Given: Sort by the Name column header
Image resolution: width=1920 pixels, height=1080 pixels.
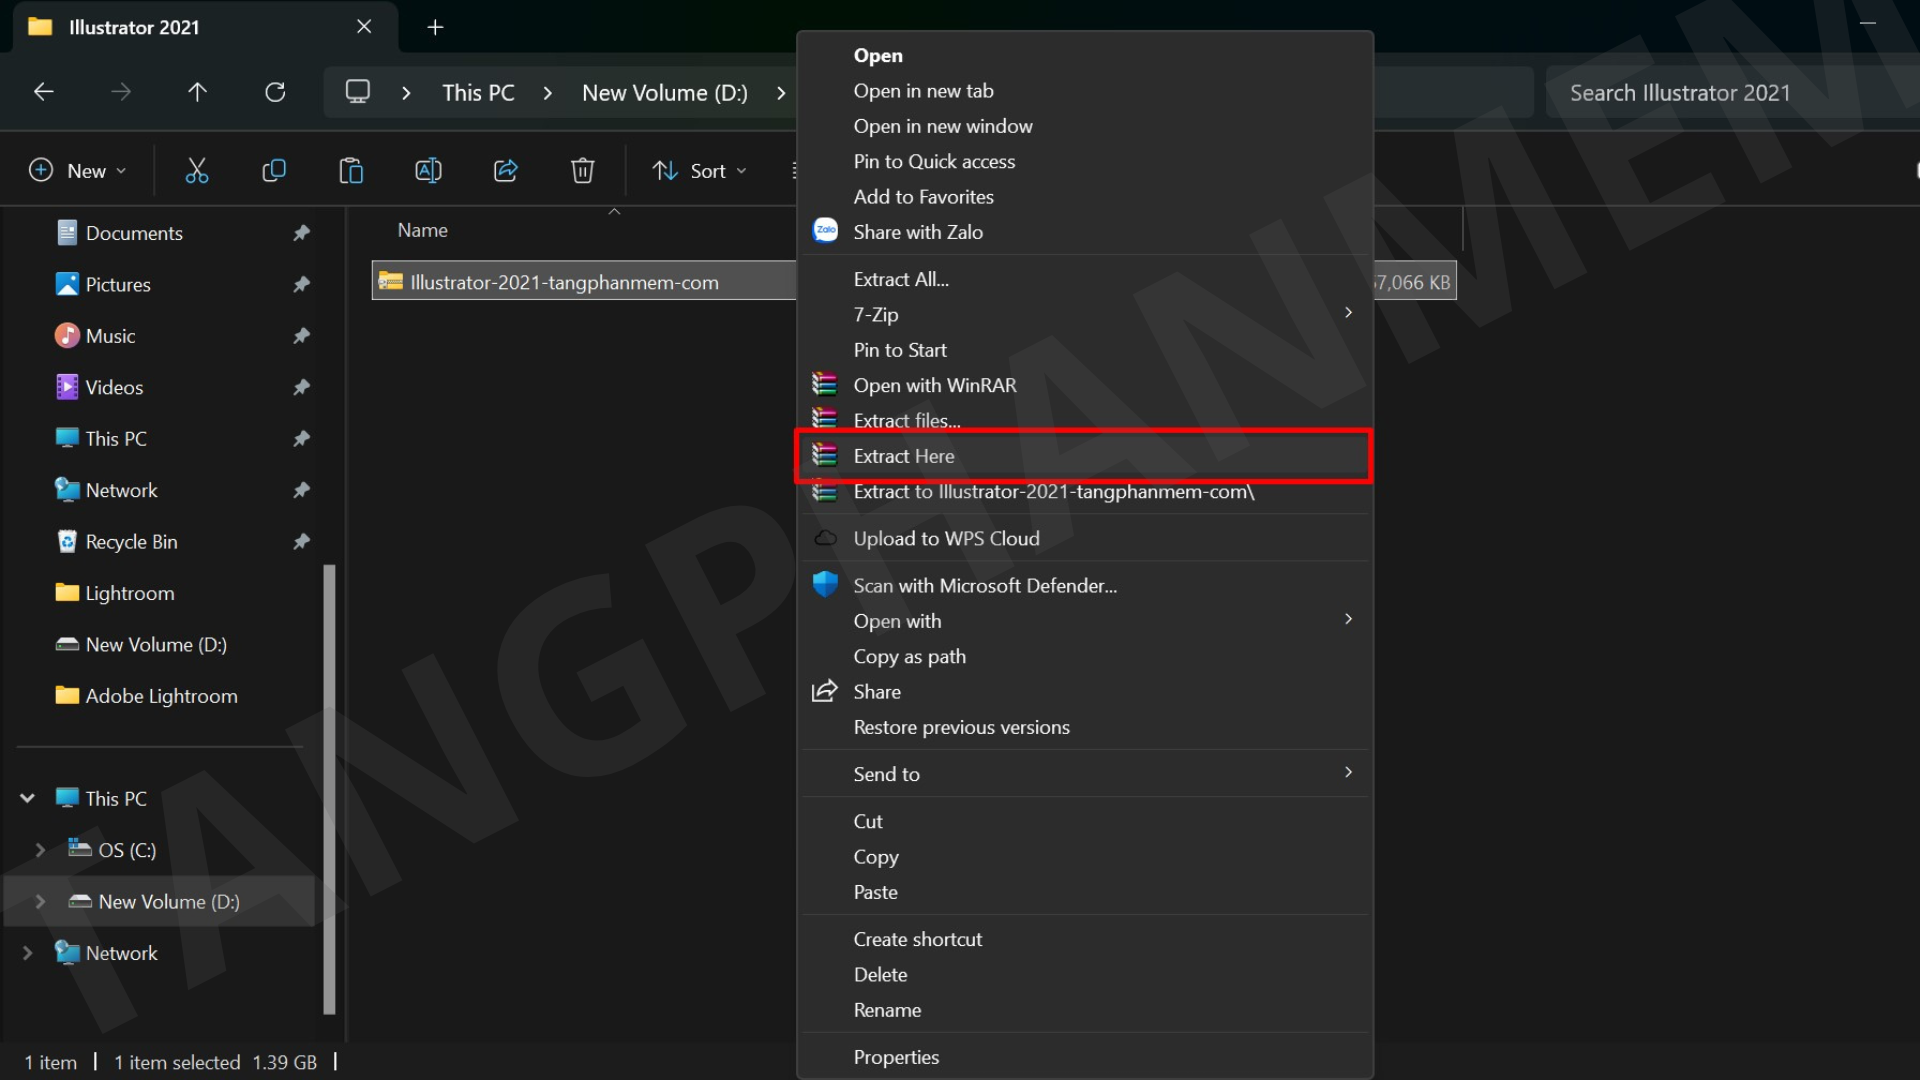Looking at the screenshot, I should tap(422, 230).
